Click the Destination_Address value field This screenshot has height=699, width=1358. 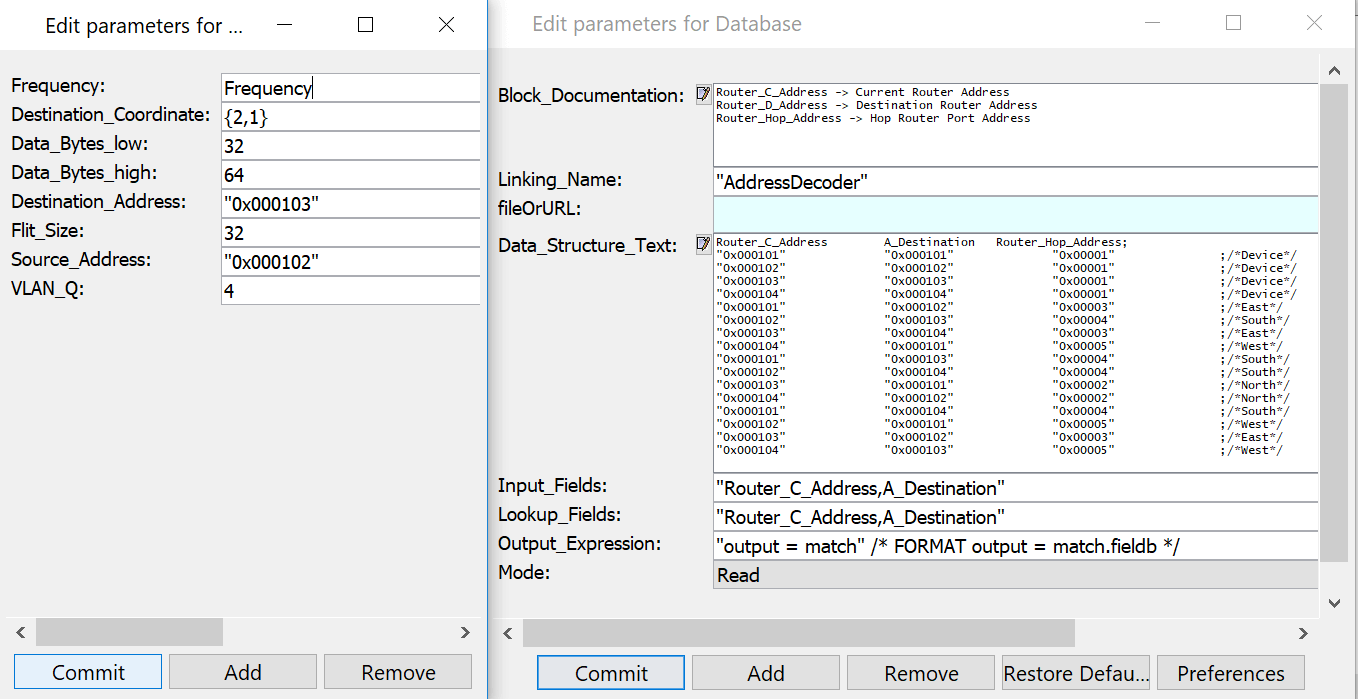[350, 204]
